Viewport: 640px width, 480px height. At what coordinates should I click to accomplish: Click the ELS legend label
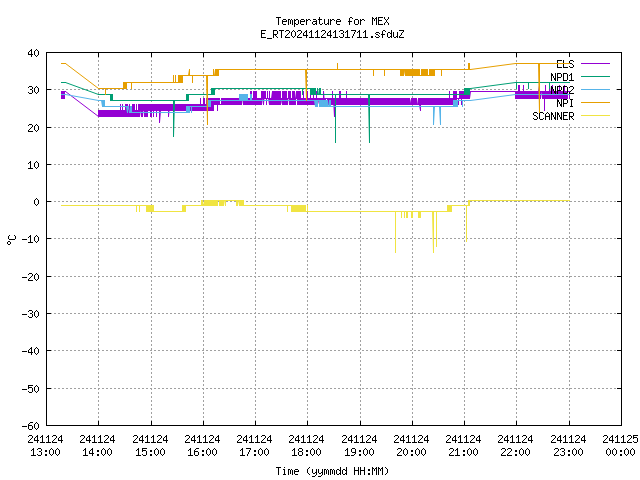(x=565, y=64)
